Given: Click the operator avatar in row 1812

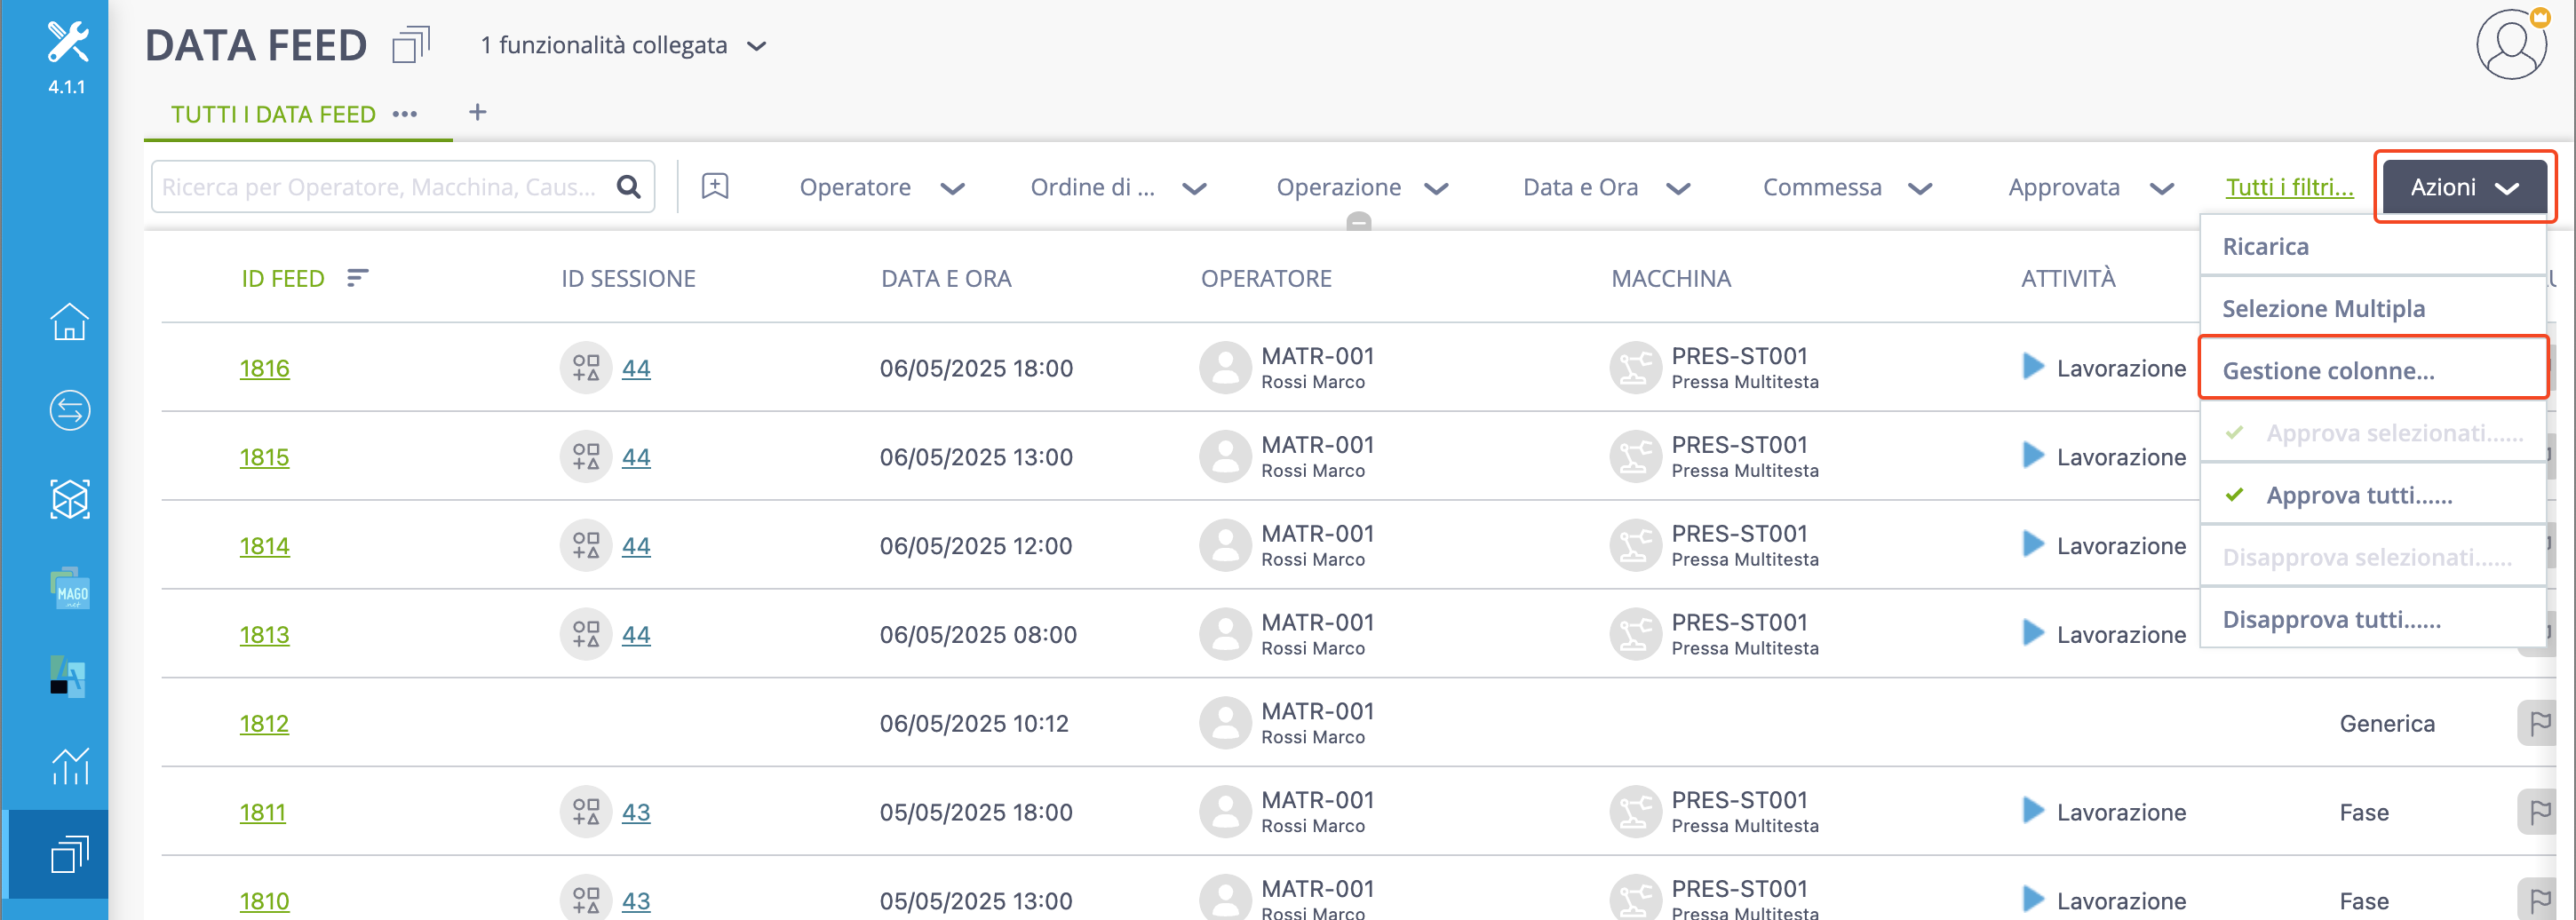Looking at the screenshot, I should [1225, 723].
